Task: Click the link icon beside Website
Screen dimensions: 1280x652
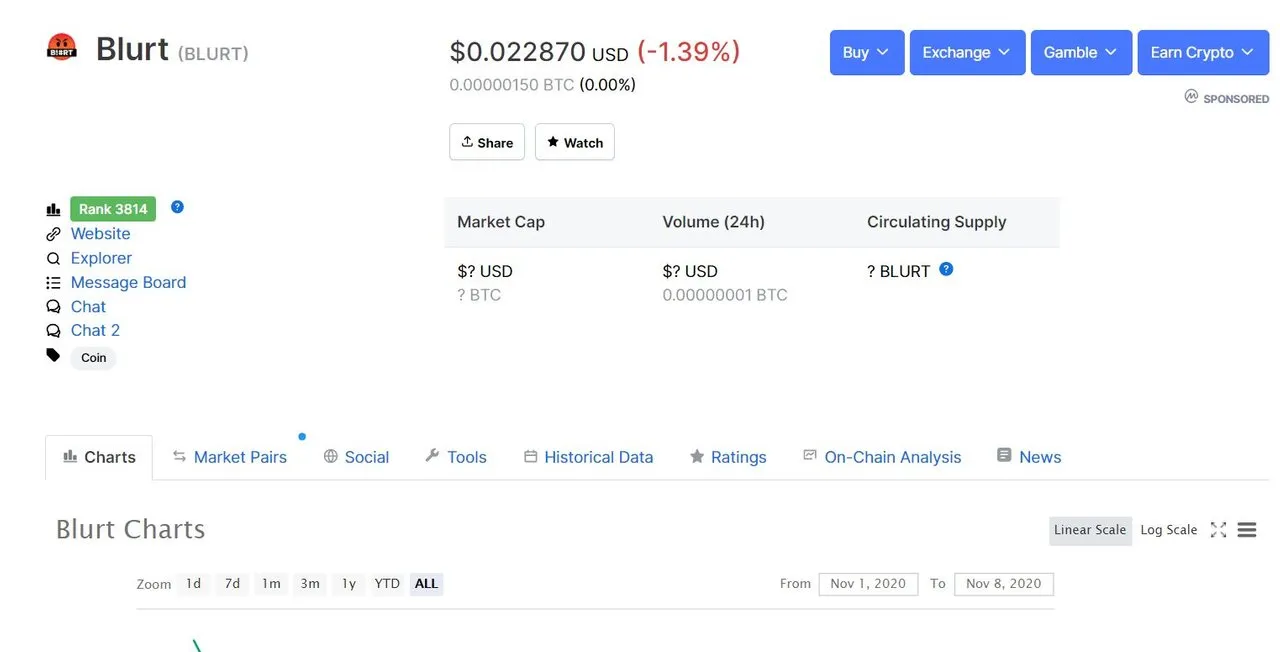Action: 53,234
